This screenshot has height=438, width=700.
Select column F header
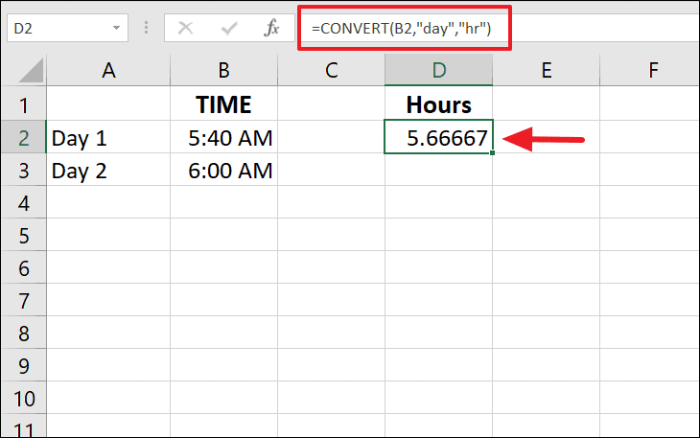[x=650, y=70]
